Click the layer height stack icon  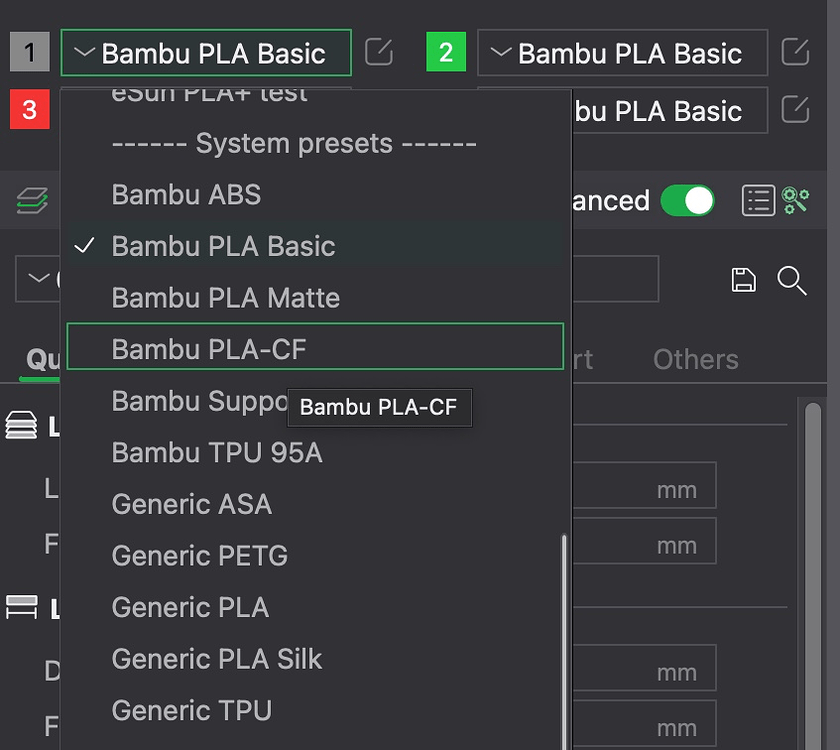[21, 425]
